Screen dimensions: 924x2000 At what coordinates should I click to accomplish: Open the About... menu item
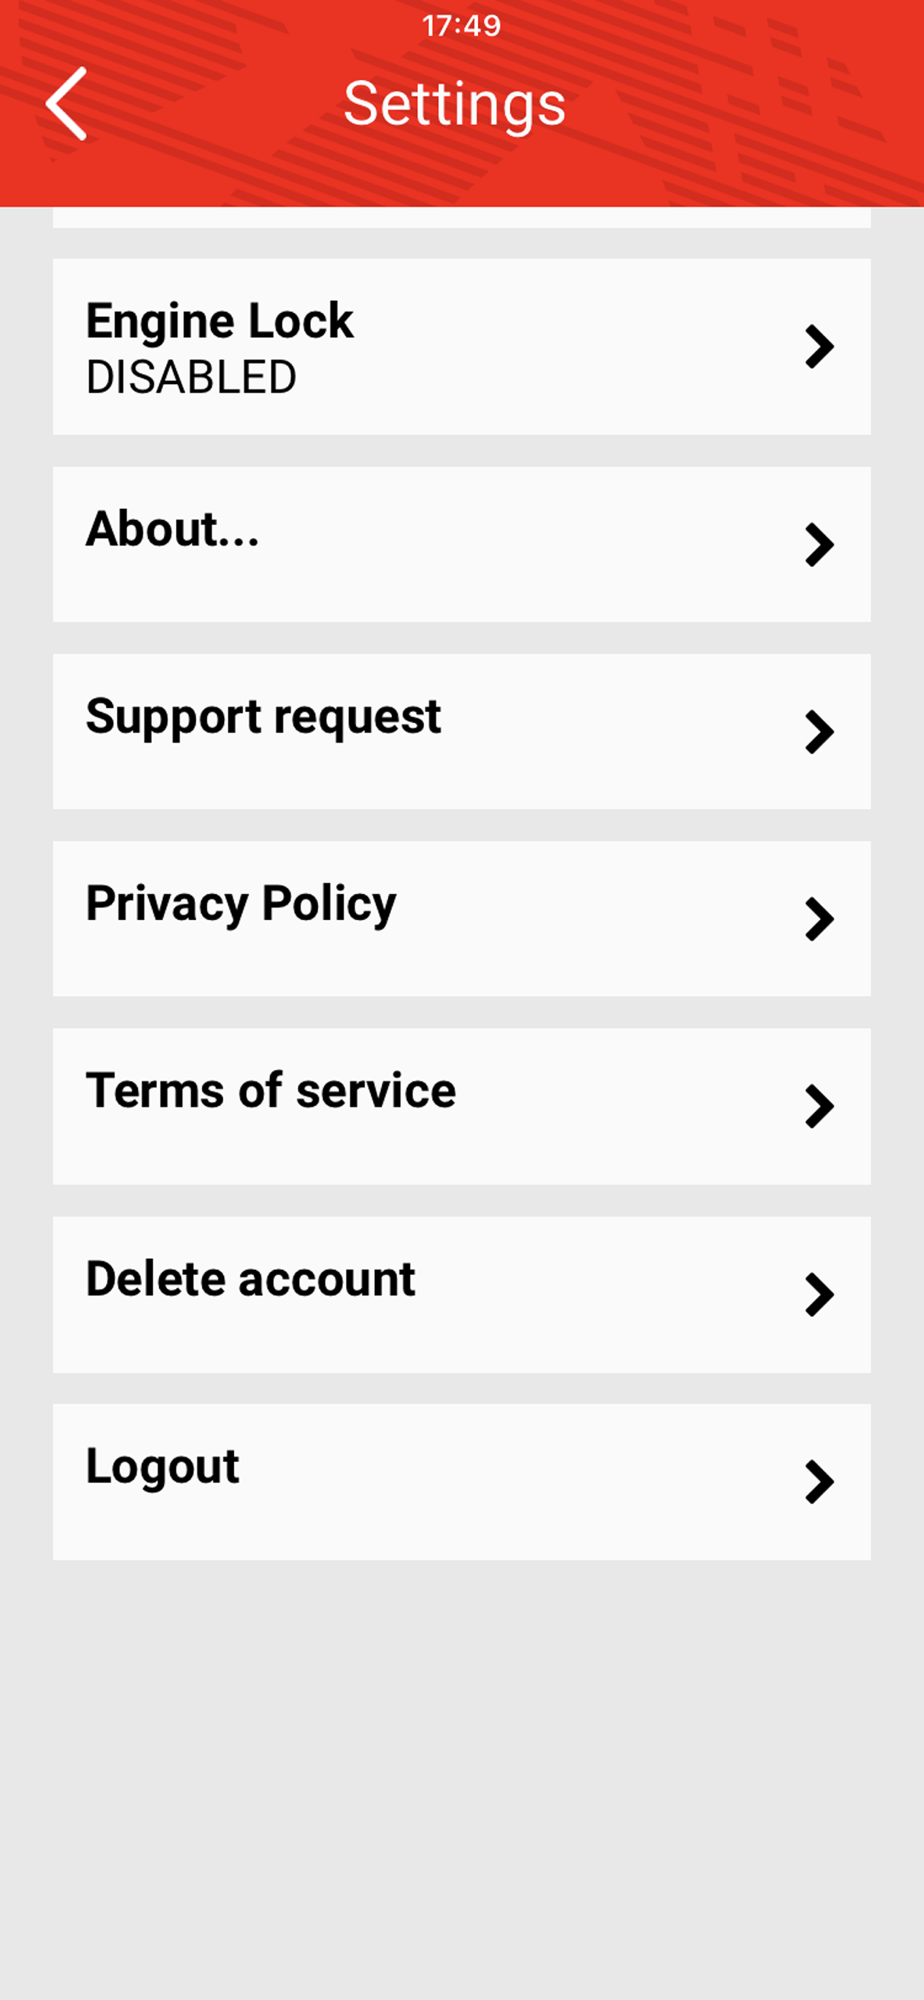(173, 529)
